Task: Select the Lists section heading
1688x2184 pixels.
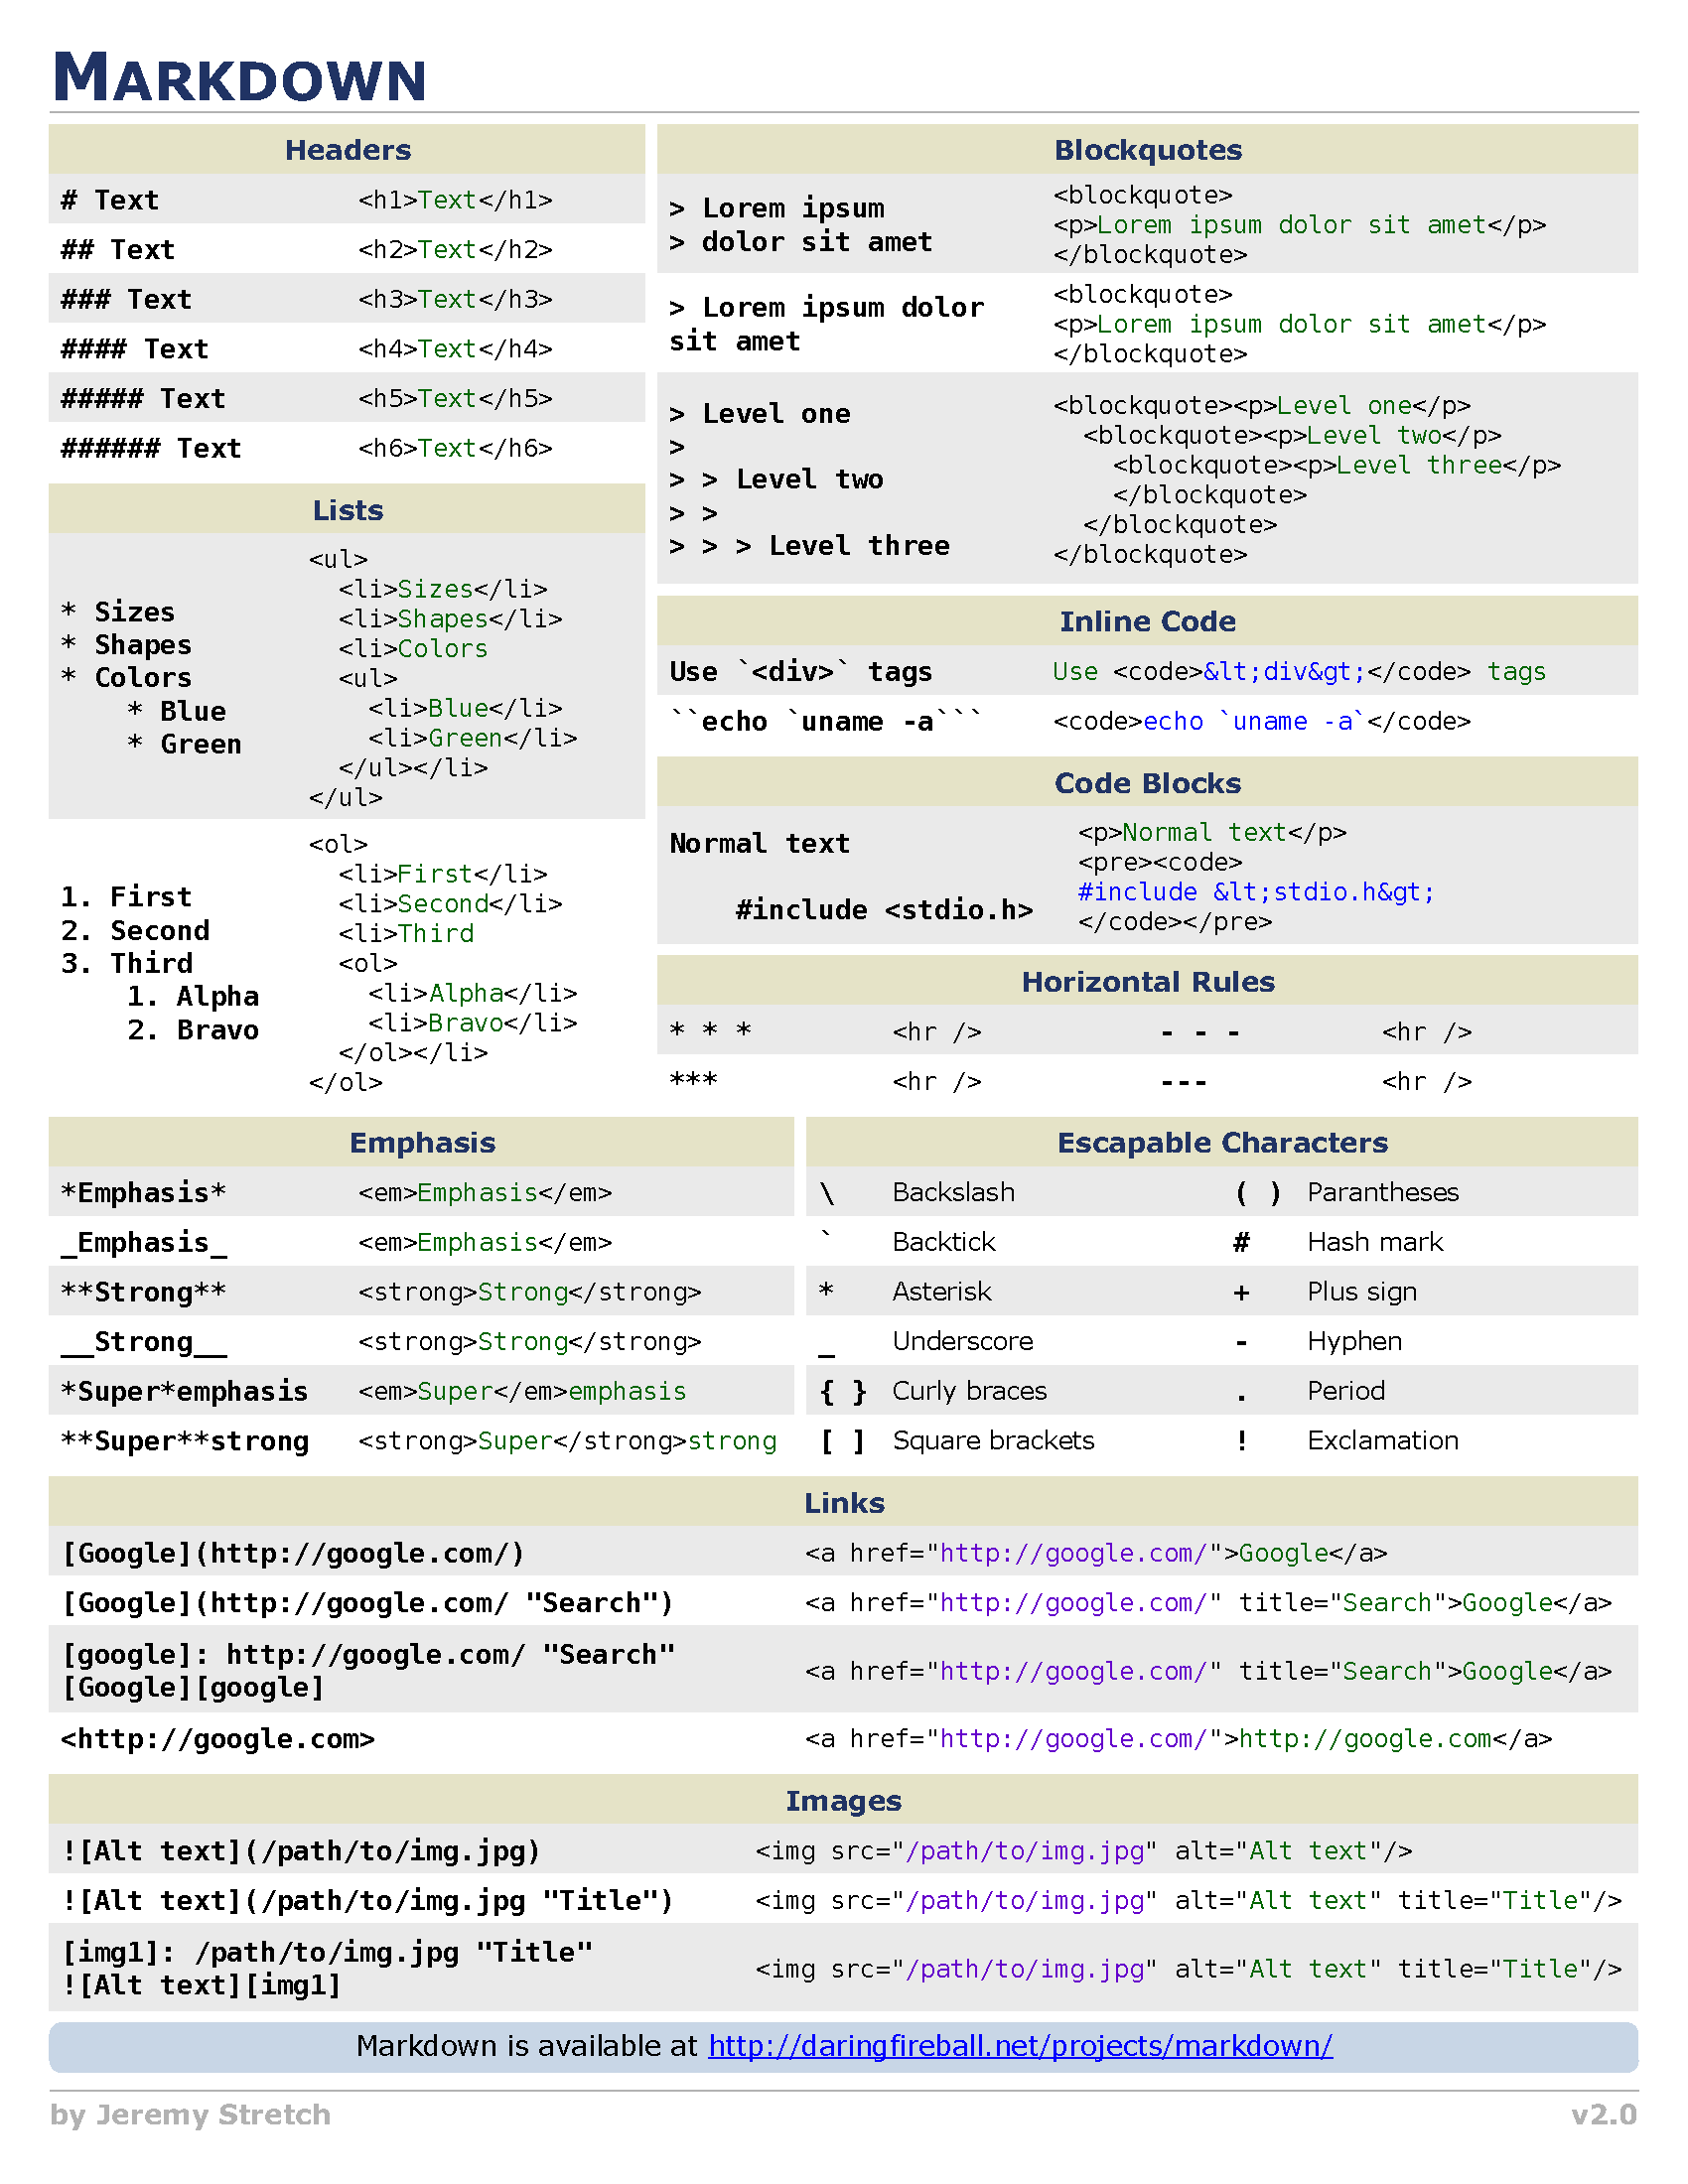Action: tap(347, 510)
